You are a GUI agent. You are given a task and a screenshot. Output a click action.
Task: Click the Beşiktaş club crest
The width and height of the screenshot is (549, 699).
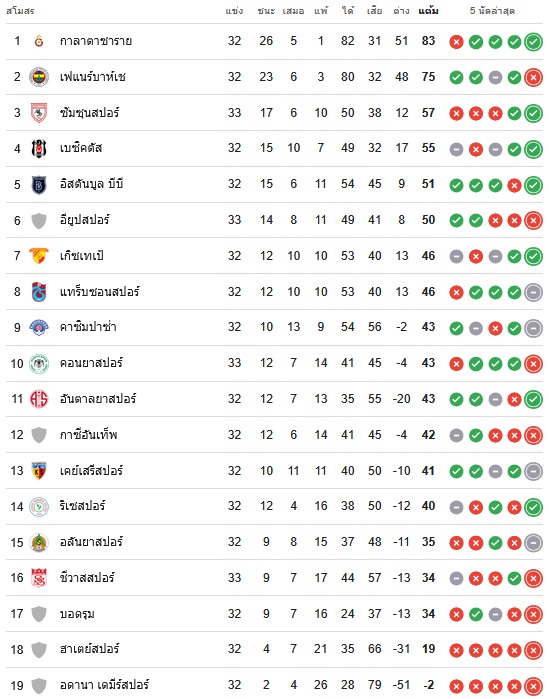point(39,148)
